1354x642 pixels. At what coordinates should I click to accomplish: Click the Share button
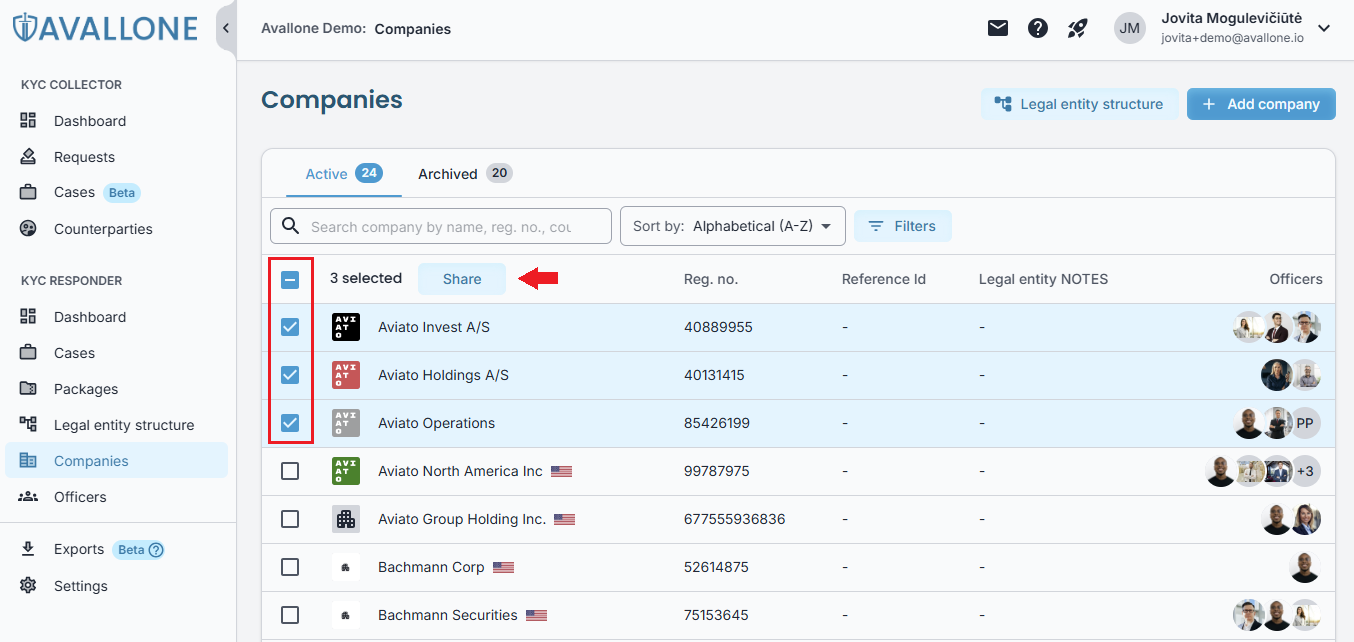point(462,279)
